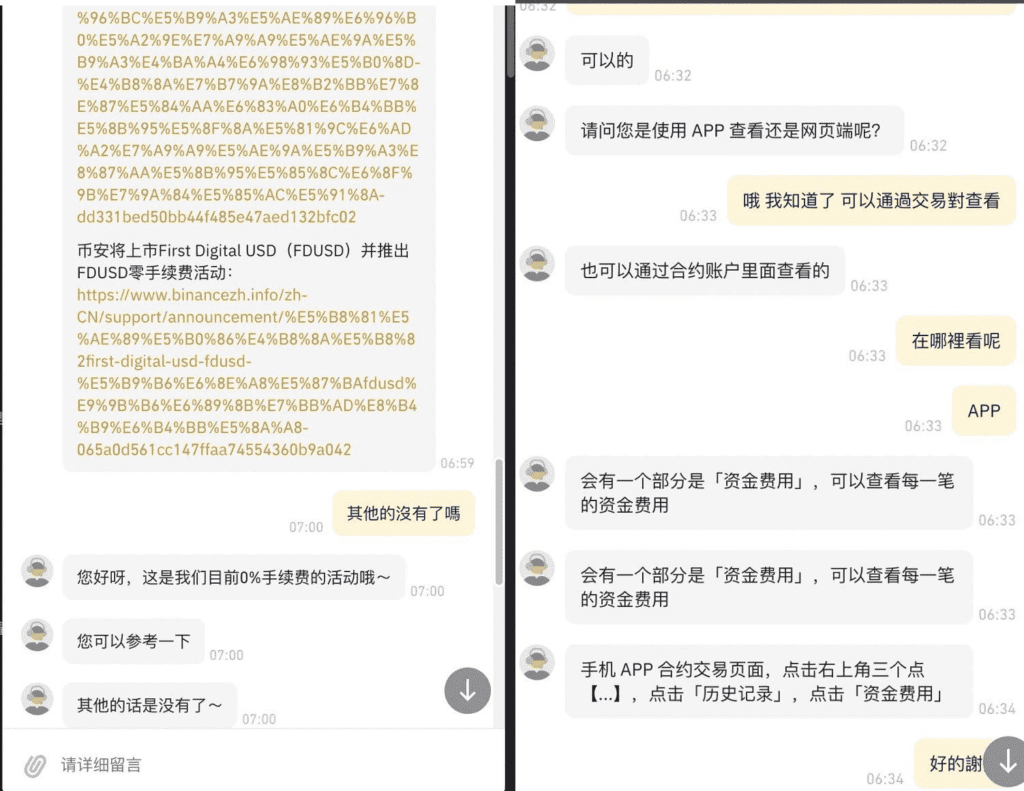Click agent avatar beside 手机 APP 合约交易页面 message
The image size is (1024, 791).
[537, 663]
